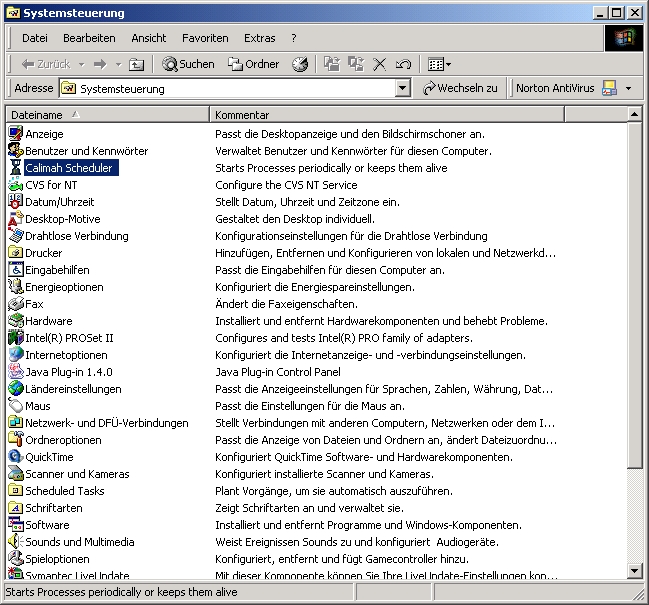Click the CVS for NT icon
This screenshot has height=605, width=649.
click(x=16, y=184)
